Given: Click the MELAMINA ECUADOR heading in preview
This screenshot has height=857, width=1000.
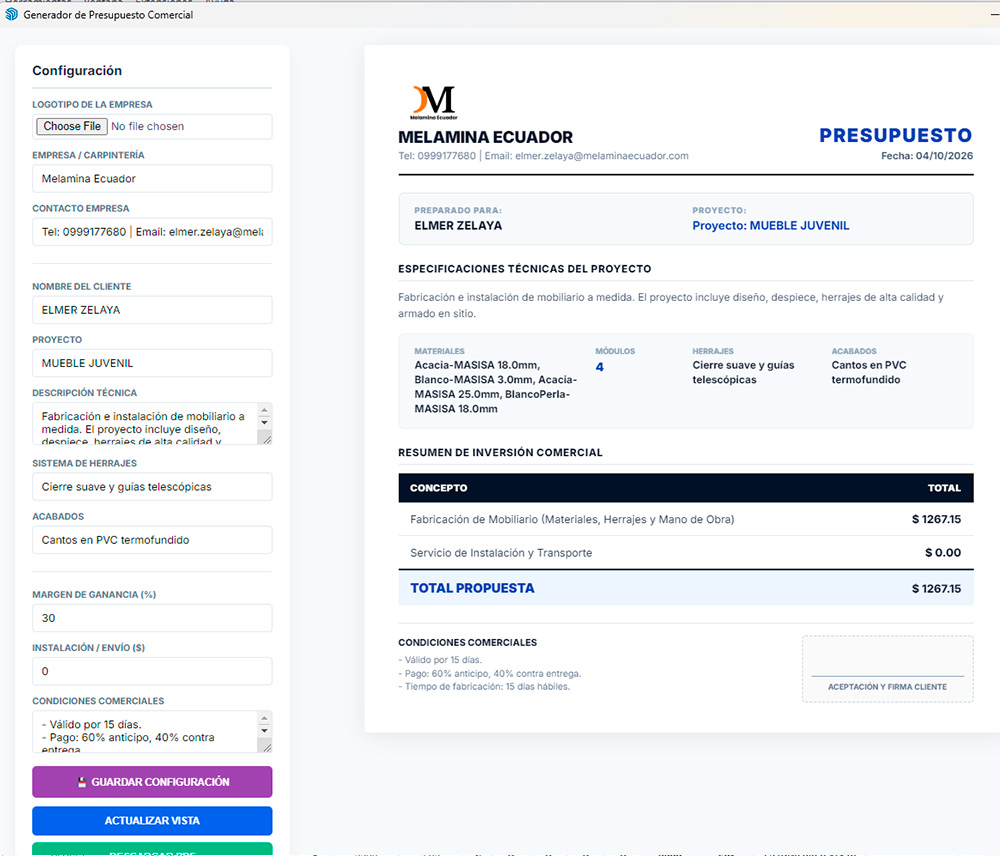Looking at the screenshot, I should click(x=485, y=137).
